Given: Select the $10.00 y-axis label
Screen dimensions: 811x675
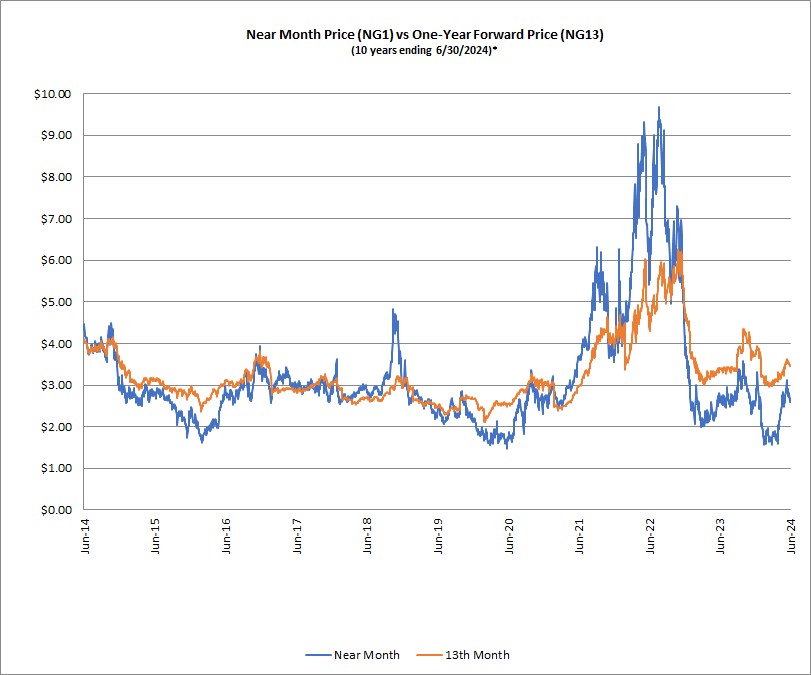Looking at the screenshot, I should [53, 94].
